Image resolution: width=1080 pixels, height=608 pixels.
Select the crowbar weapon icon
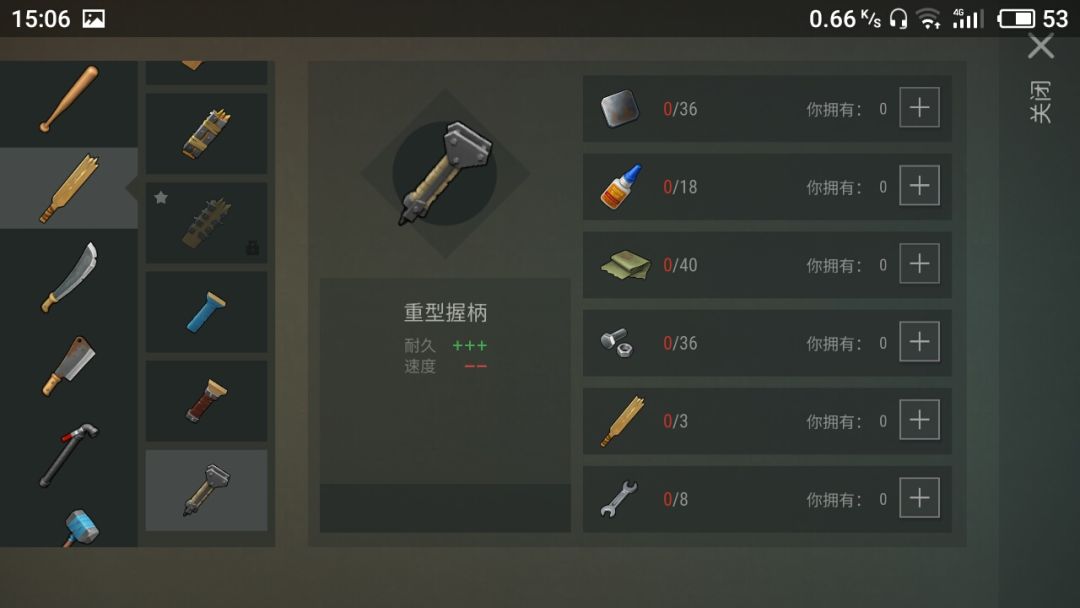69,455
